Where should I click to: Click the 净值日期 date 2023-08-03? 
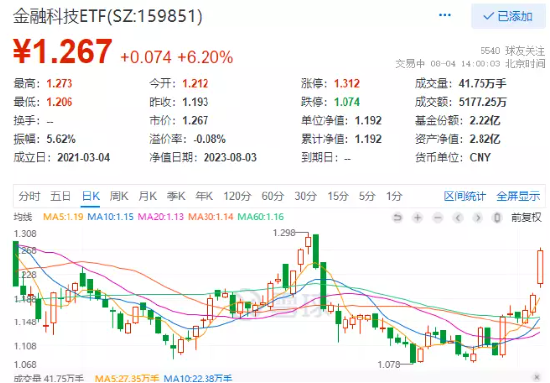pos(230,157)
